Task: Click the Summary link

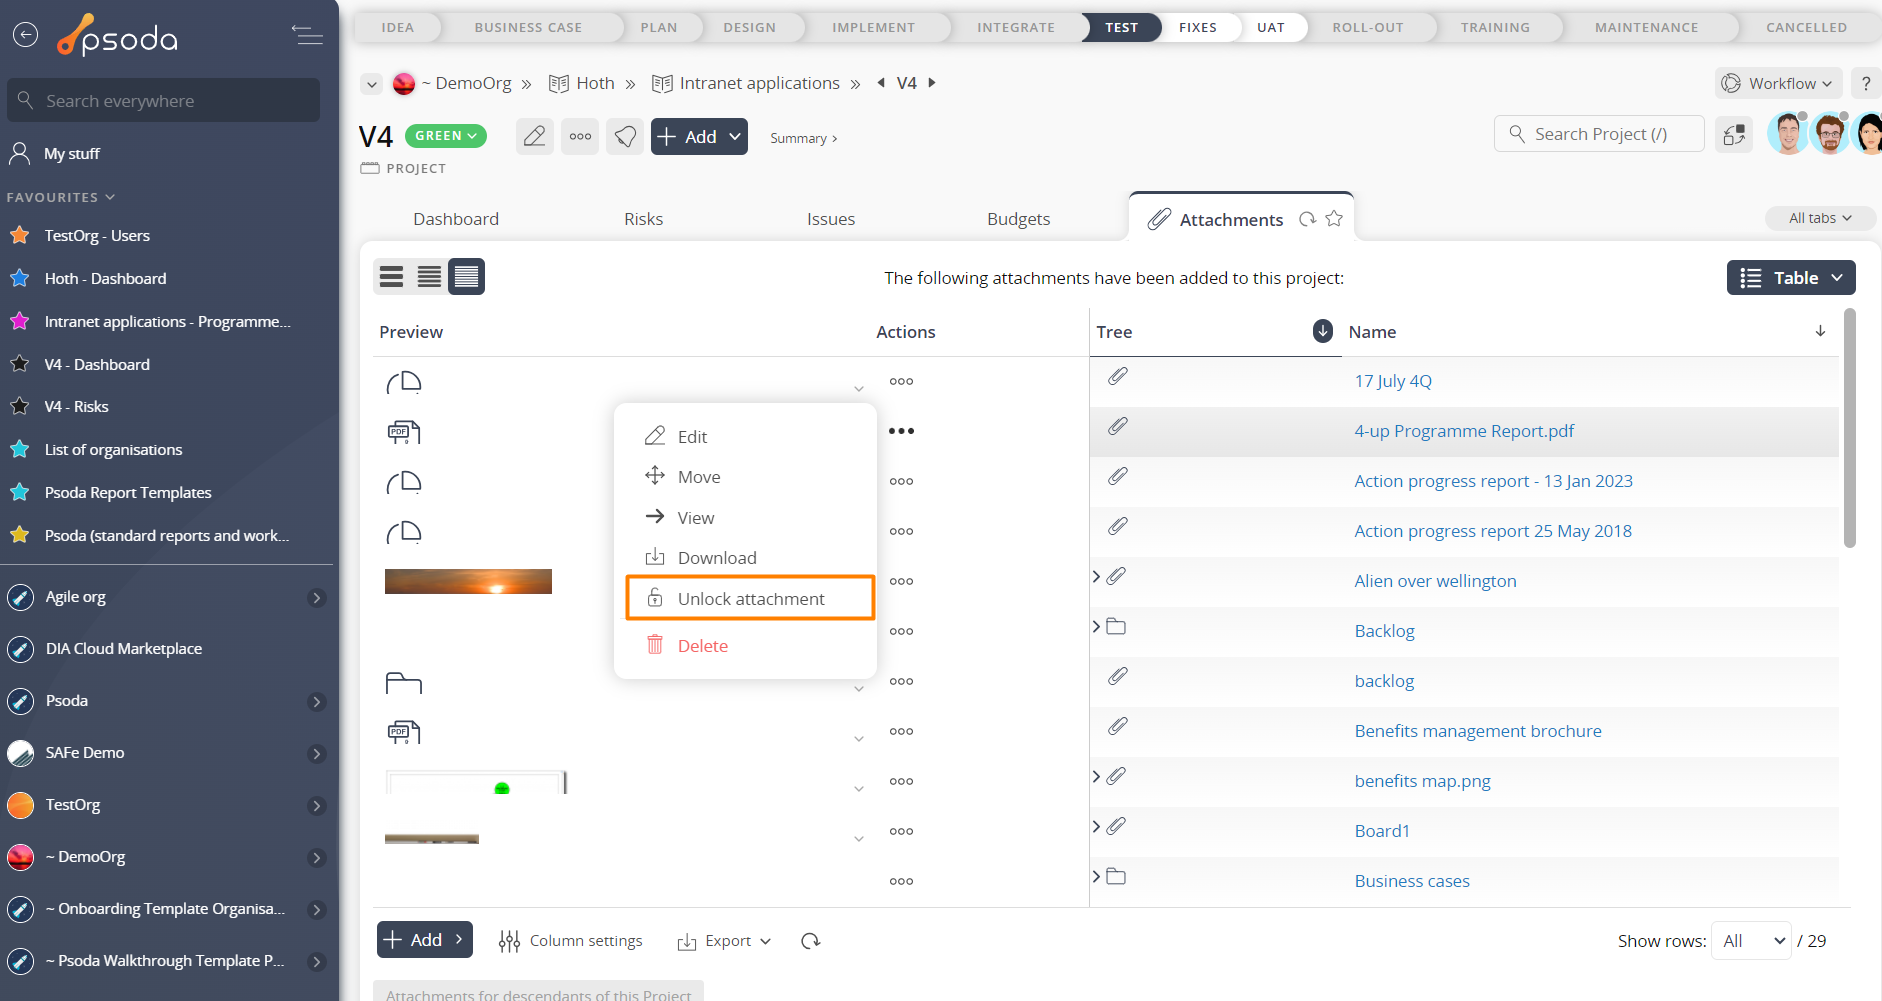Action: (803, 138)
